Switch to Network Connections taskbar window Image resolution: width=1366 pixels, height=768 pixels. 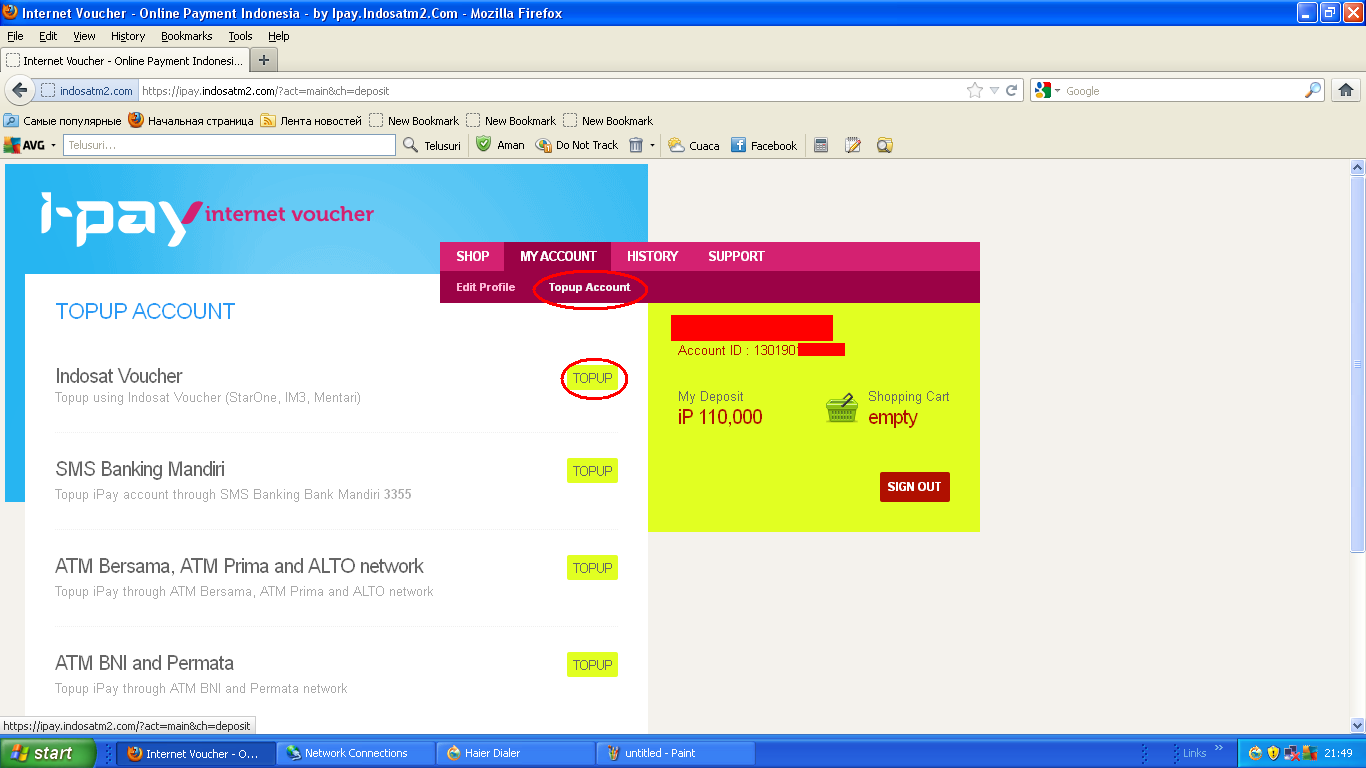pyautogui.click(x=356, y=753)
